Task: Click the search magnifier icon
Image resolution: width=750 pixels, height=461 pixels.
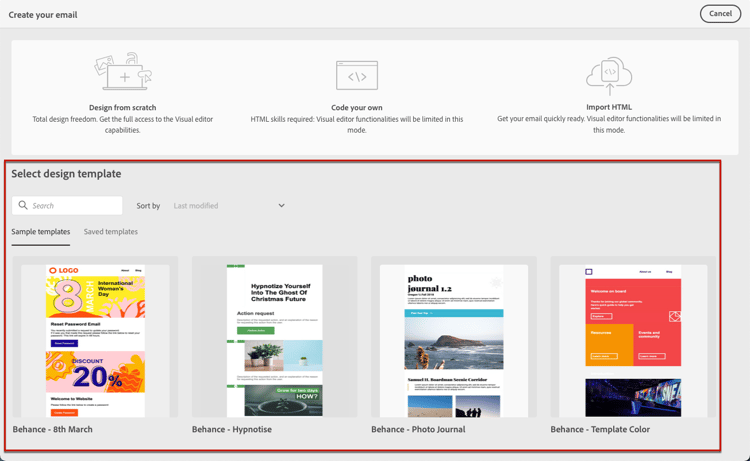Action: coord(23,205)
